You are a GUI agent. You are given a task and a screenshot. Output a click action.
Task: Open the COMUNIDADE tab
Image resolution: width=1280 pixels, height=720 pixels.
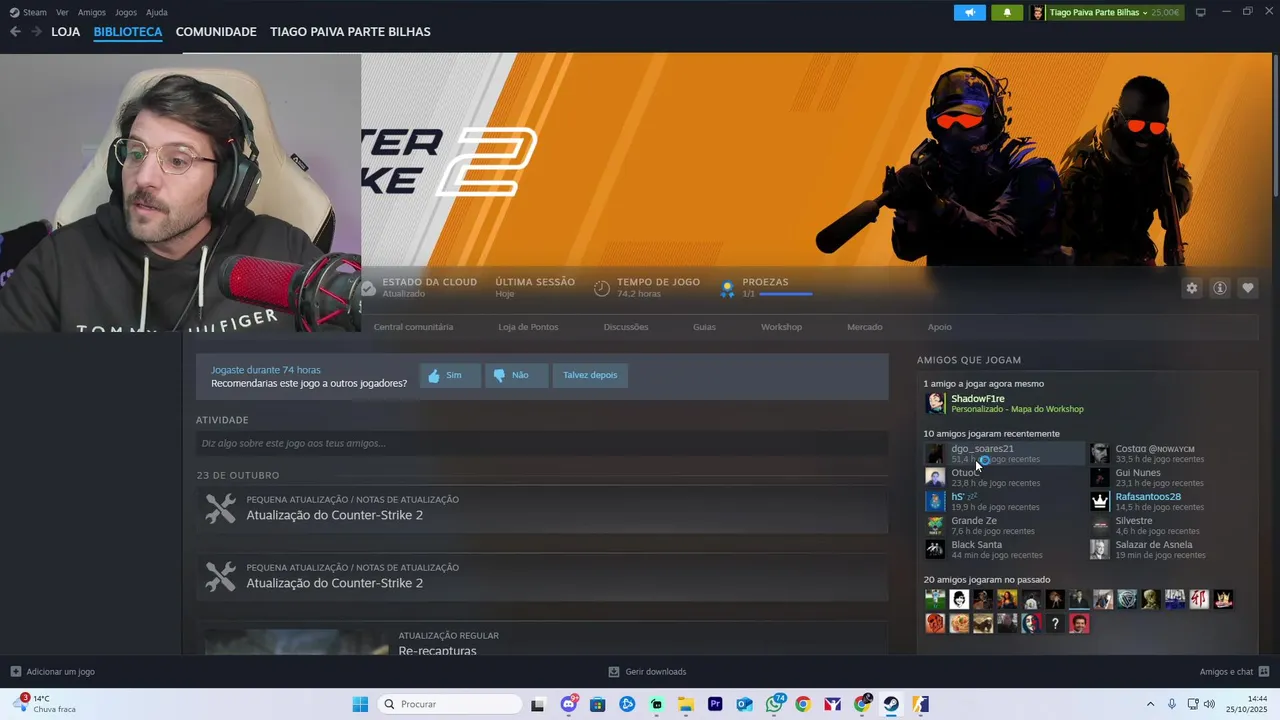(x=216, y=32)
